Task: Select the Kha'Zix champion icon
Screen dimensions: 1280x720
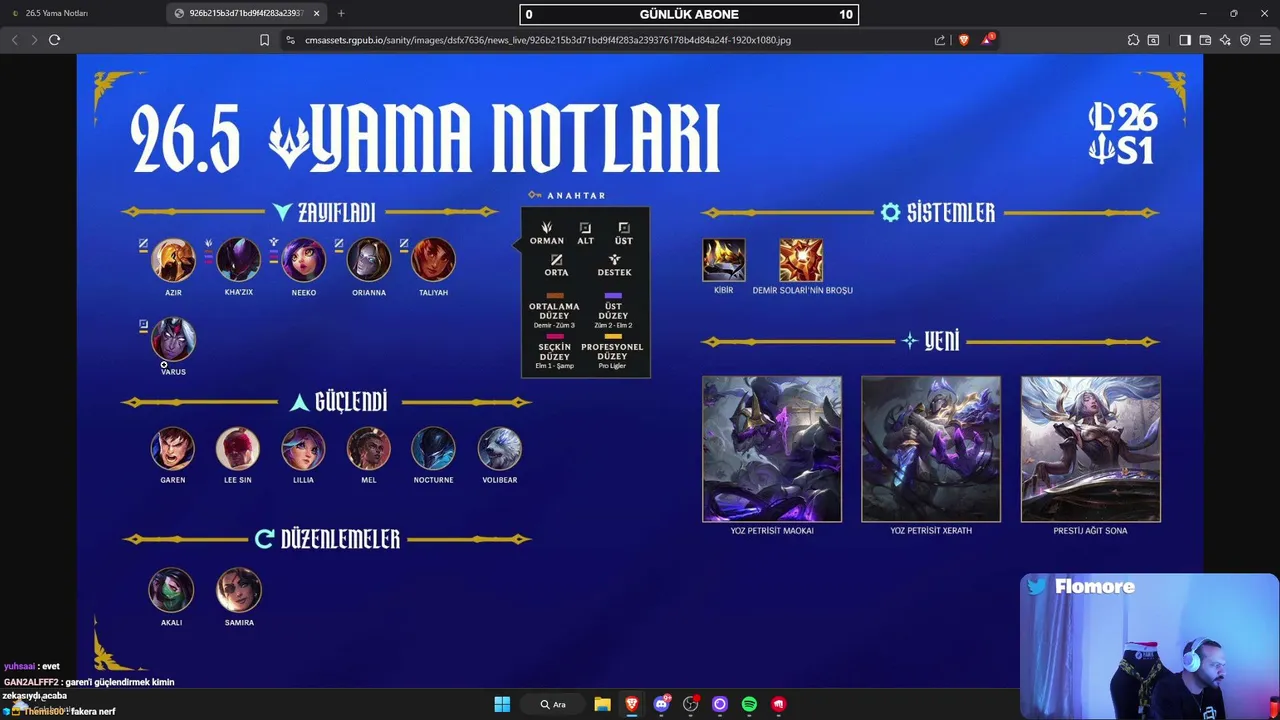Action: click(238, 260)
